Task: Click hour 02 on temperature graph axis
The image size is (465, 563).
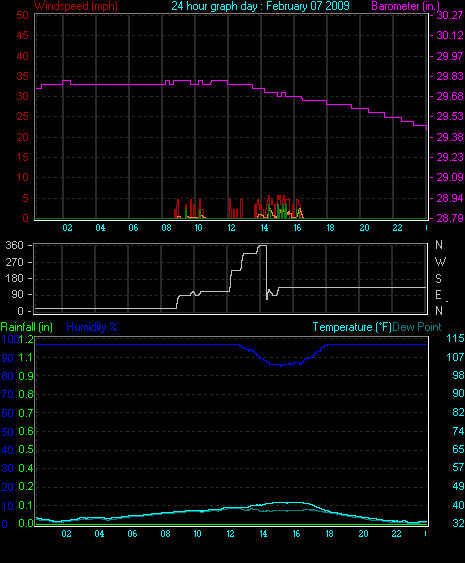Action: (66, 534)
